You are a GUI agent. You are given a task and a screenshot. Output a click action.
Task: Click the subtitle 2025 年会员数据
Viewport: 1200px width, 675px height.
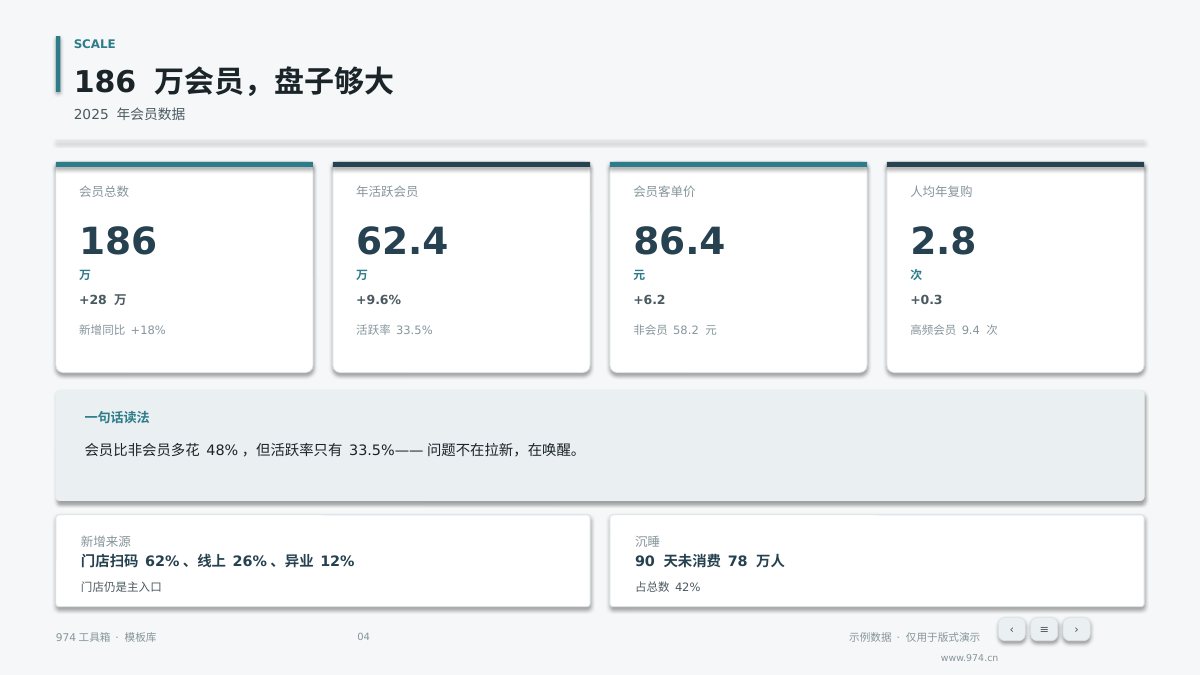[130, 114]
